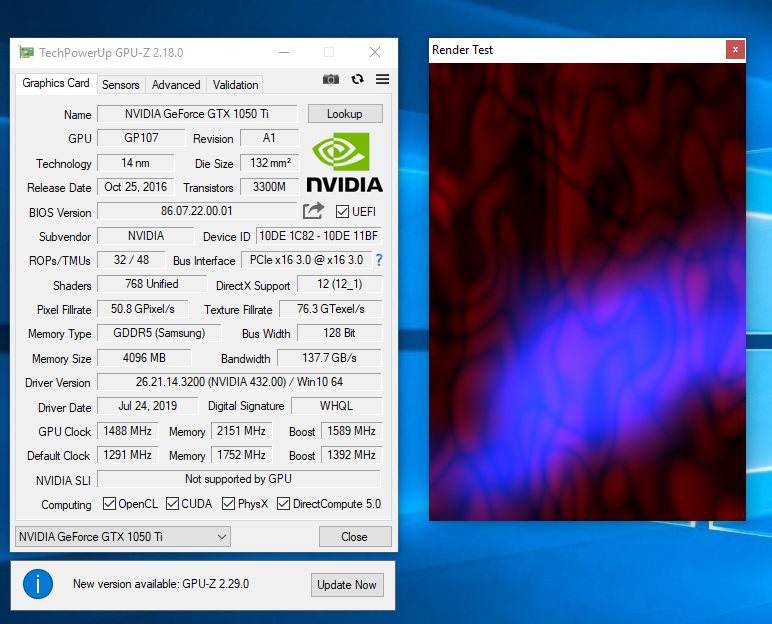Click the GPU-Z screenshot camera icon
772x624 pixels.
pos(330,79)
